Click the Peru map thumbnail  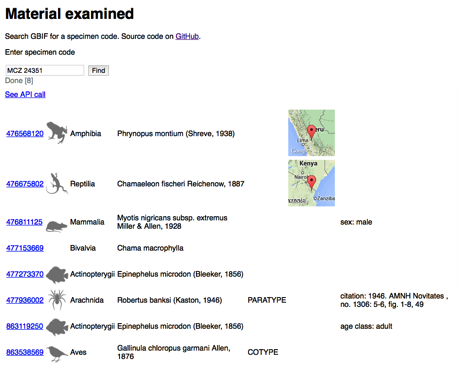(311, 133)
